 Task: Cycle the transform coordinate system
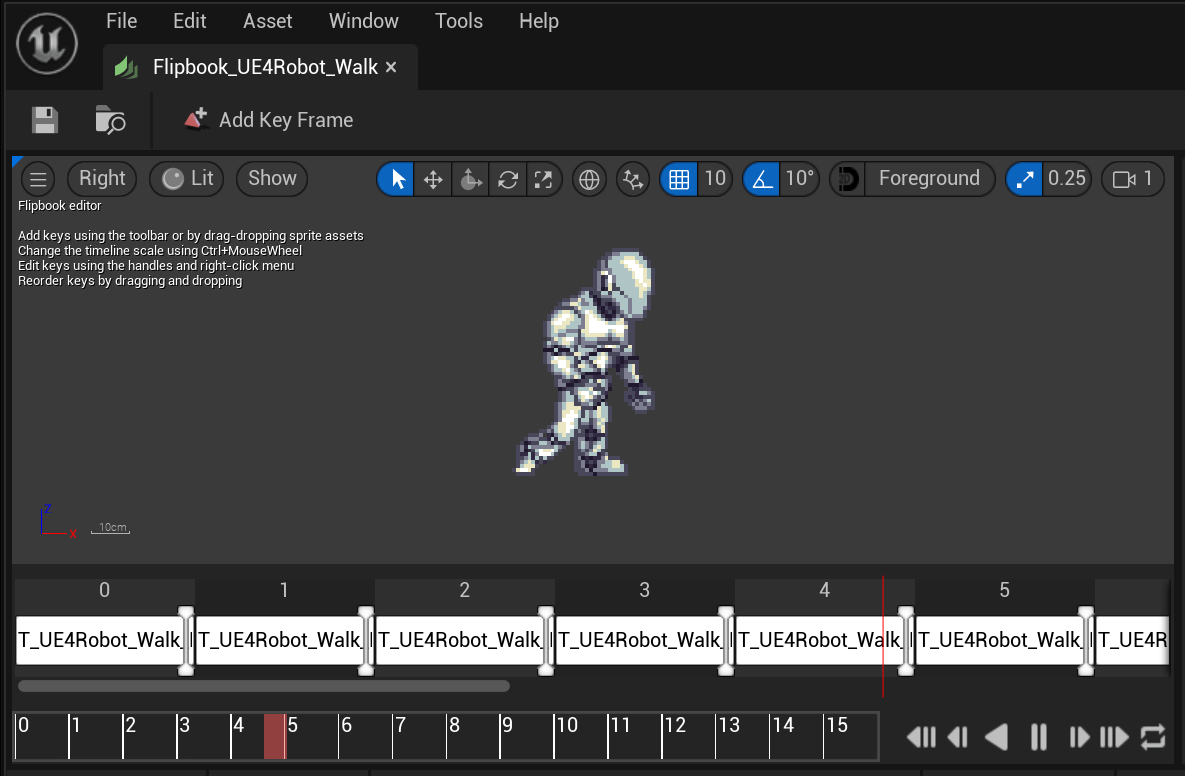588,179
